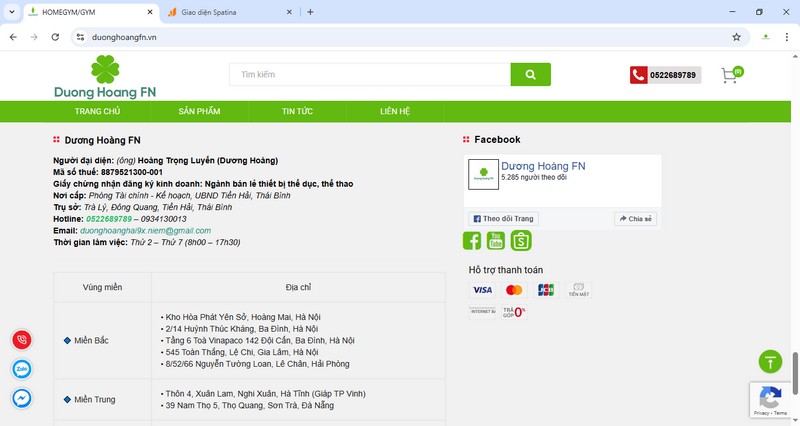Screen dimensions: 800x426
Task: Click the Chia sẻ share button
Action: click(635, 218)
